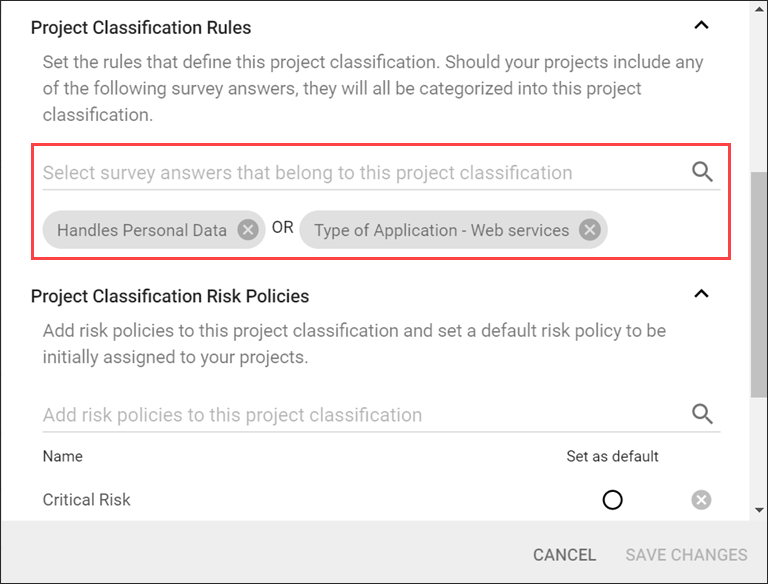Focus the survey answers selection field

click(360, 172)
